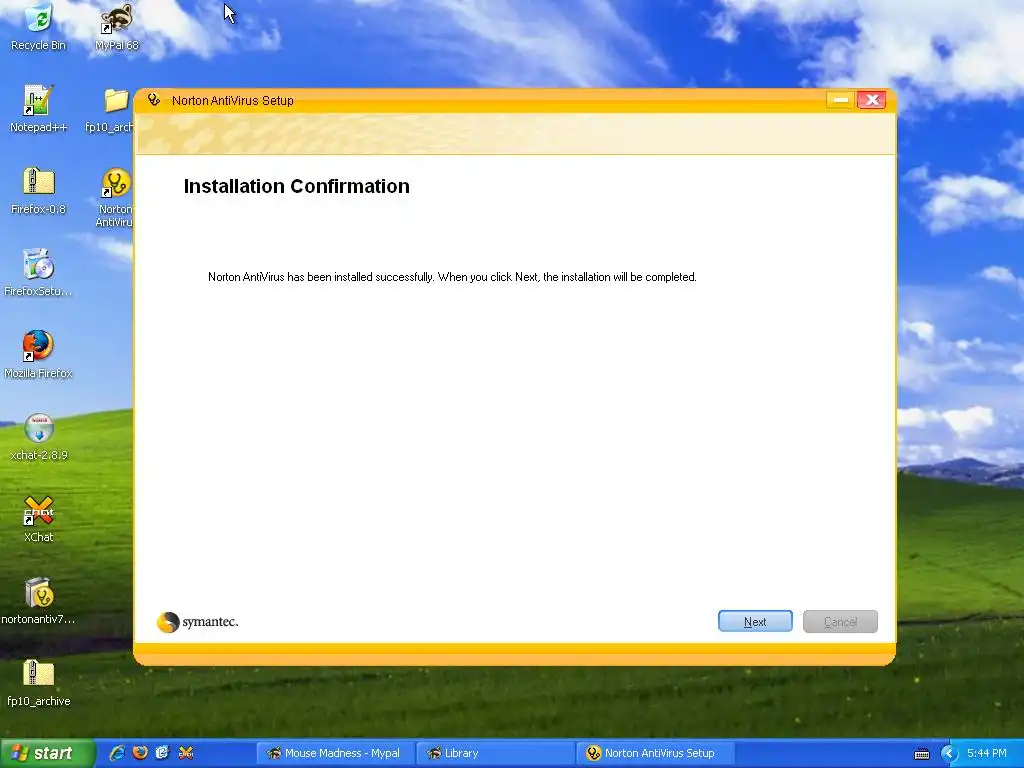This screenshot has height=768, width=1024.
Task: Click Next to complete the Norton installation
Action: (x=755, y=621)
